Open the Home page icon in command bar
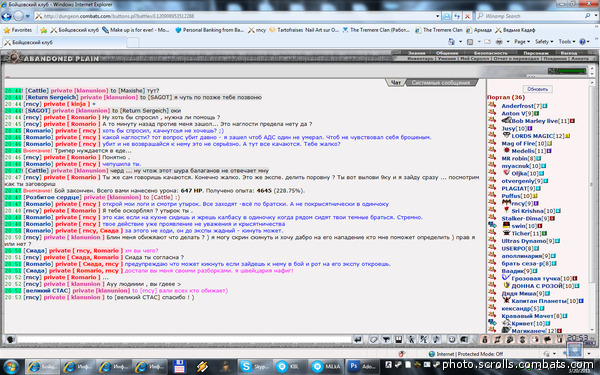 452,41
